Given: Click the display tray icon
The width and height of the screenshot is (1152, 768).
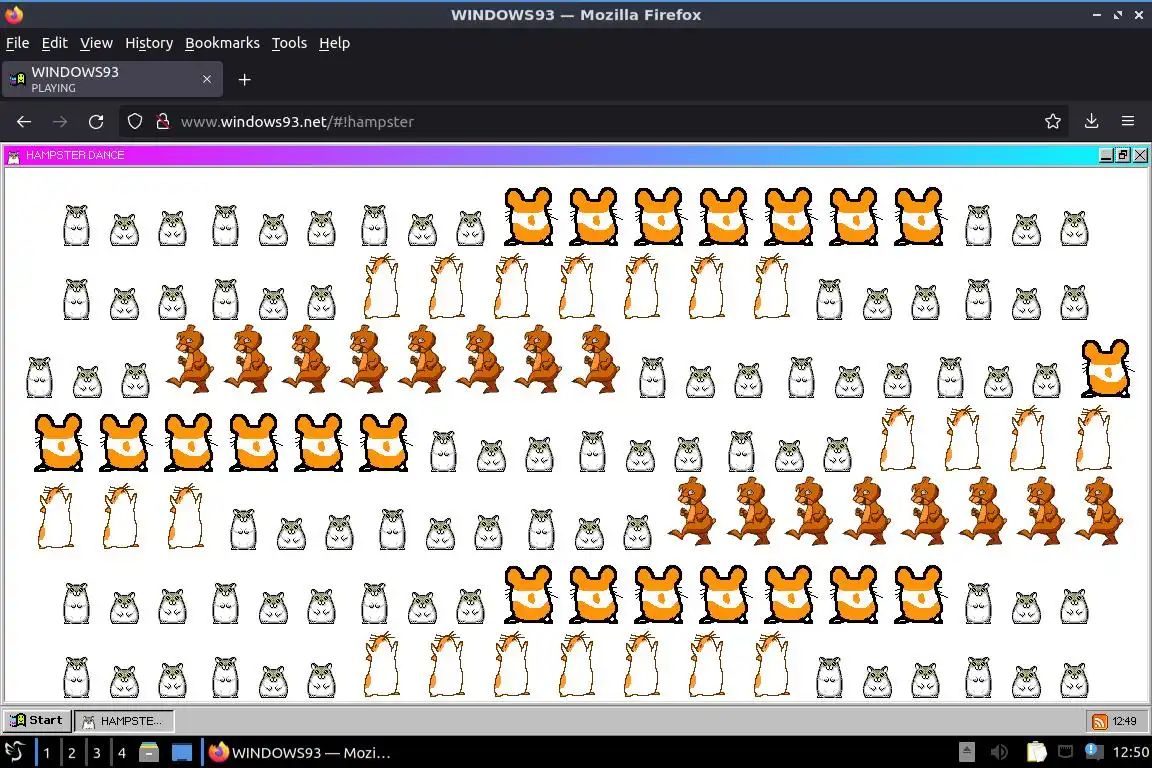Looking at the screenshot, I should tap(1065, 752).
